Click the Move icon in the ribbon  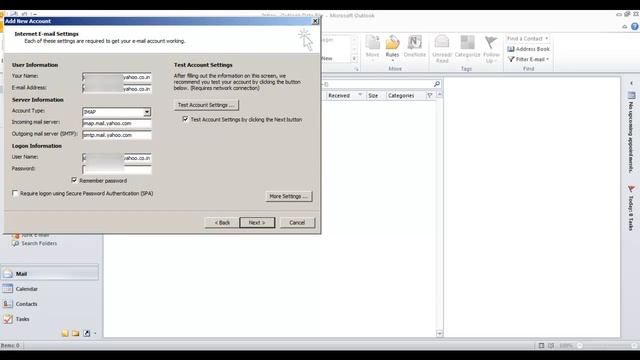(372, 42)
